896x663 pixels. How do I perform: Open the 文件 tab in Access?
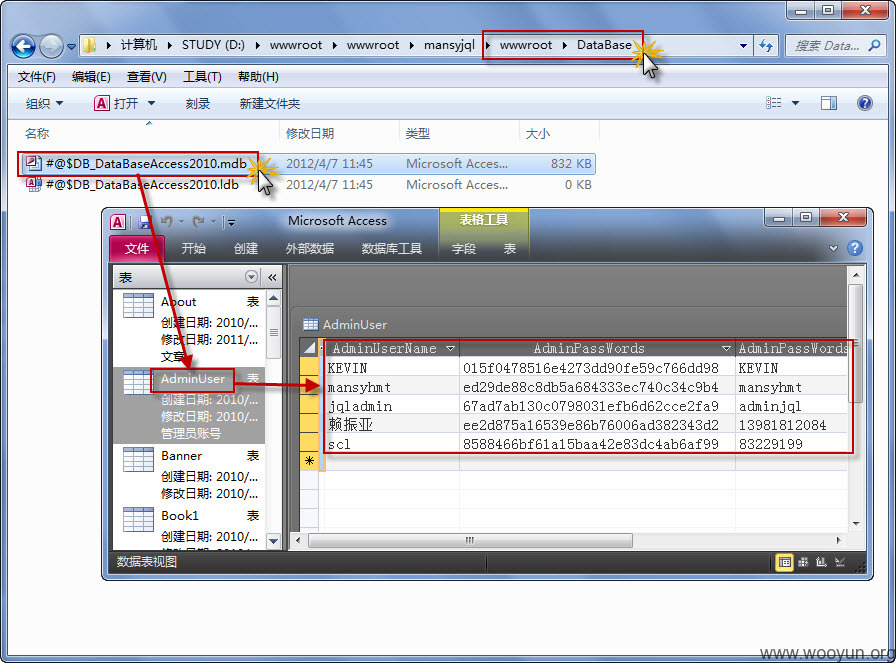[137, 249]
